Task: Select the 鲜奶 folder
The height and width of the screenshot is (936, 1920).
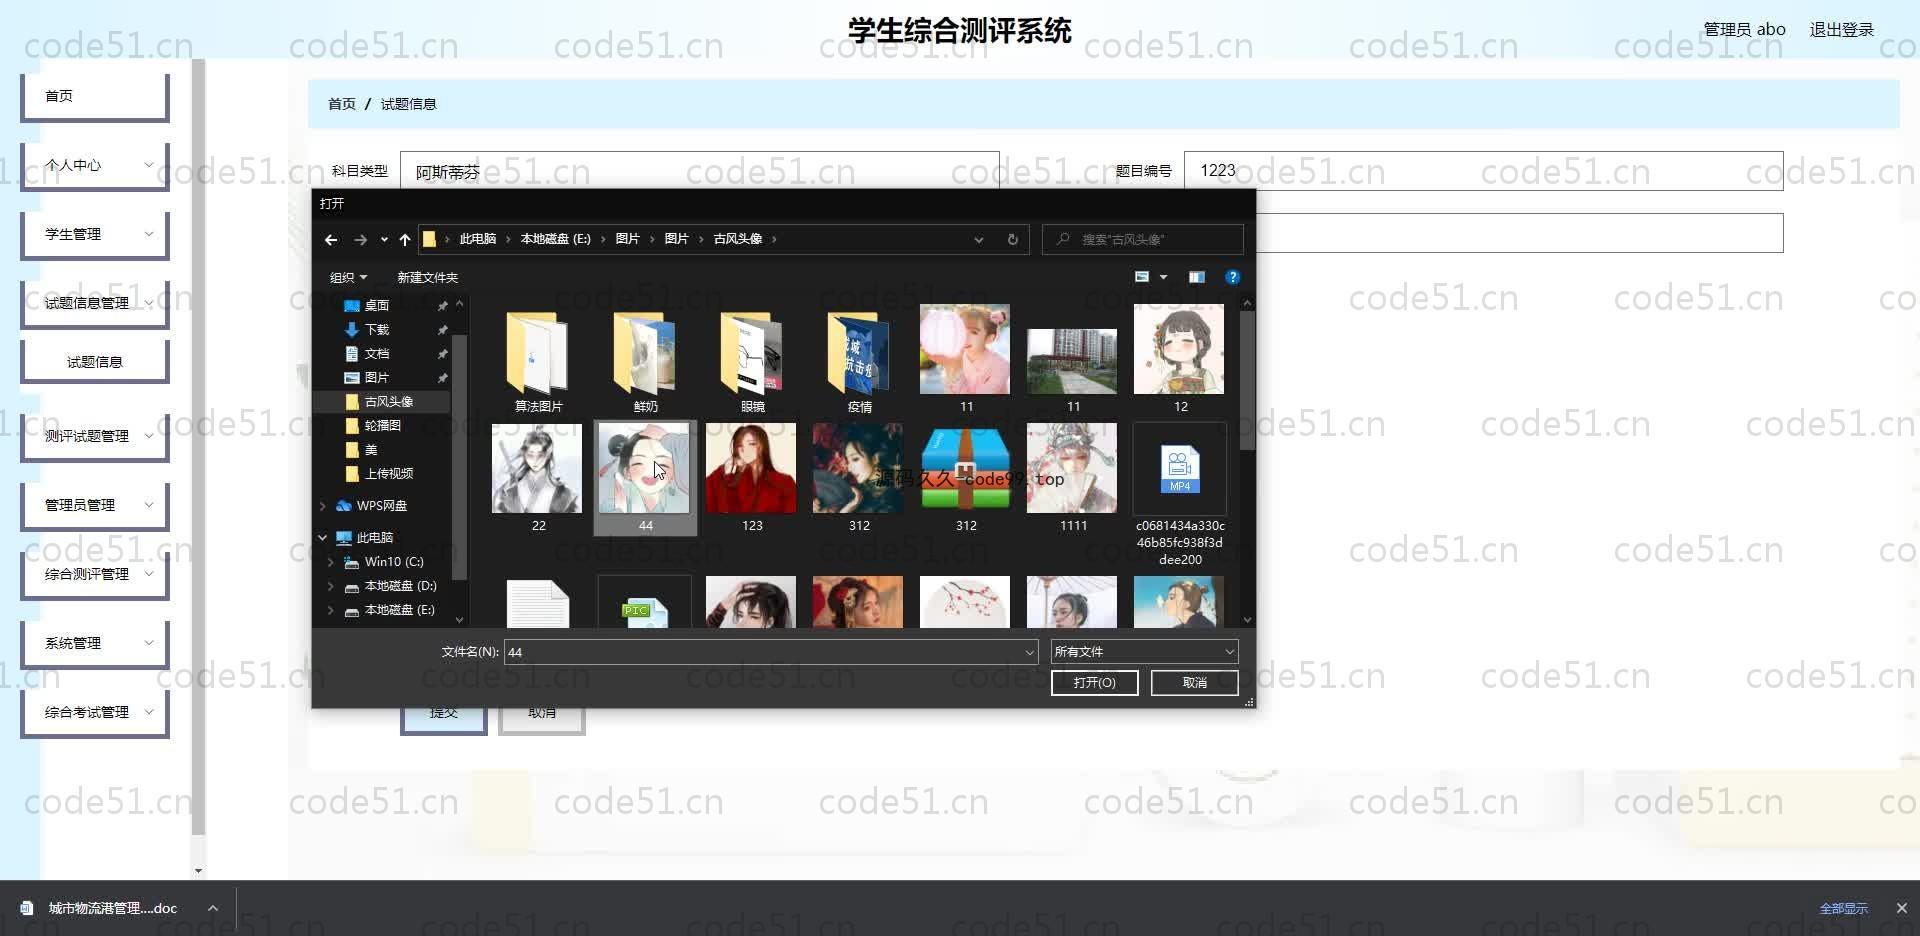Action: [x=645, y=360]
